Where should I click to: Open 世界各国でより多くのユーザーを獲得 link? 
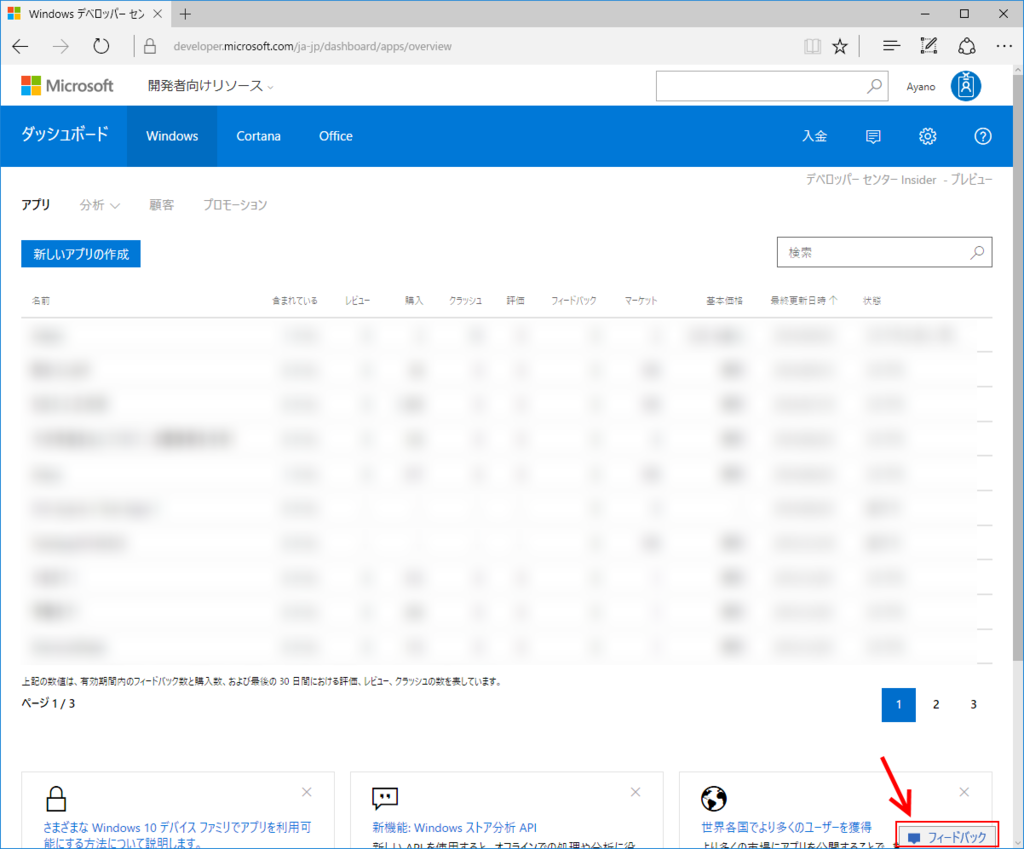pos(786,827)
